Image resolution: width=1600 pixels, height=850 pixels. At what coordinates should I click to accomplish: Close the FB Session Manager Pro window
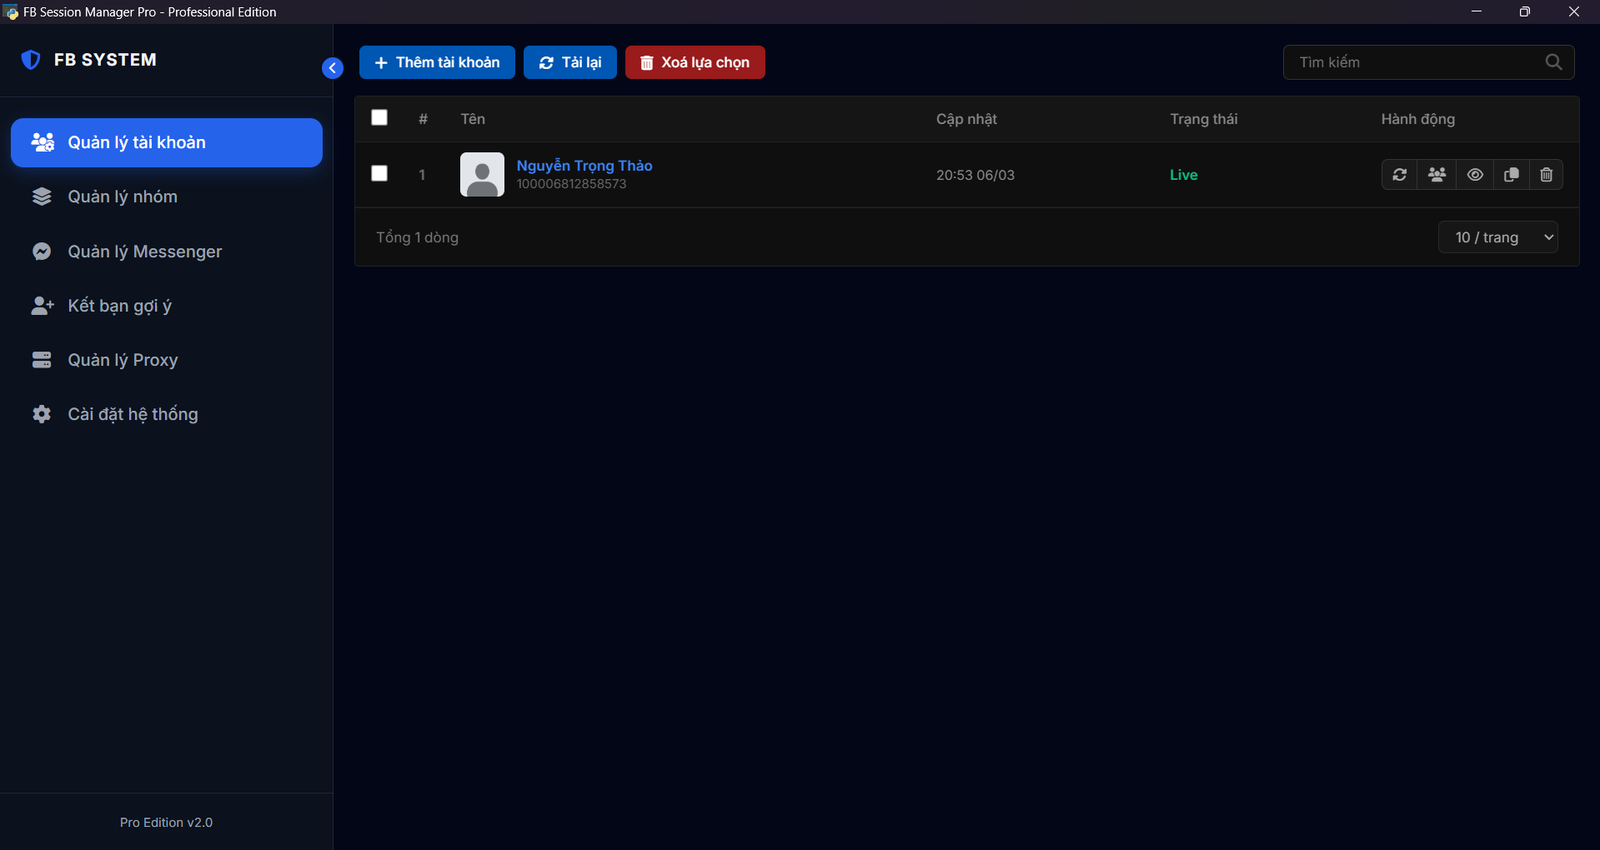(x=1574, y=12)
